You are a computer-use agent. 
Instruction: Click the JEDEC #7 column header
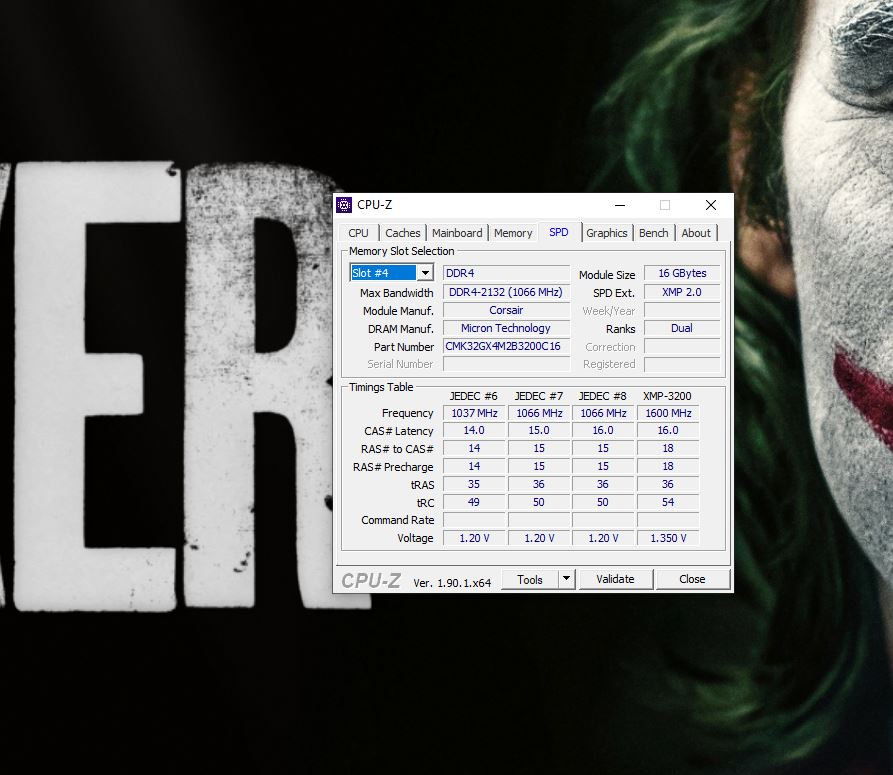pyautogui.click(x=539, y=396)
